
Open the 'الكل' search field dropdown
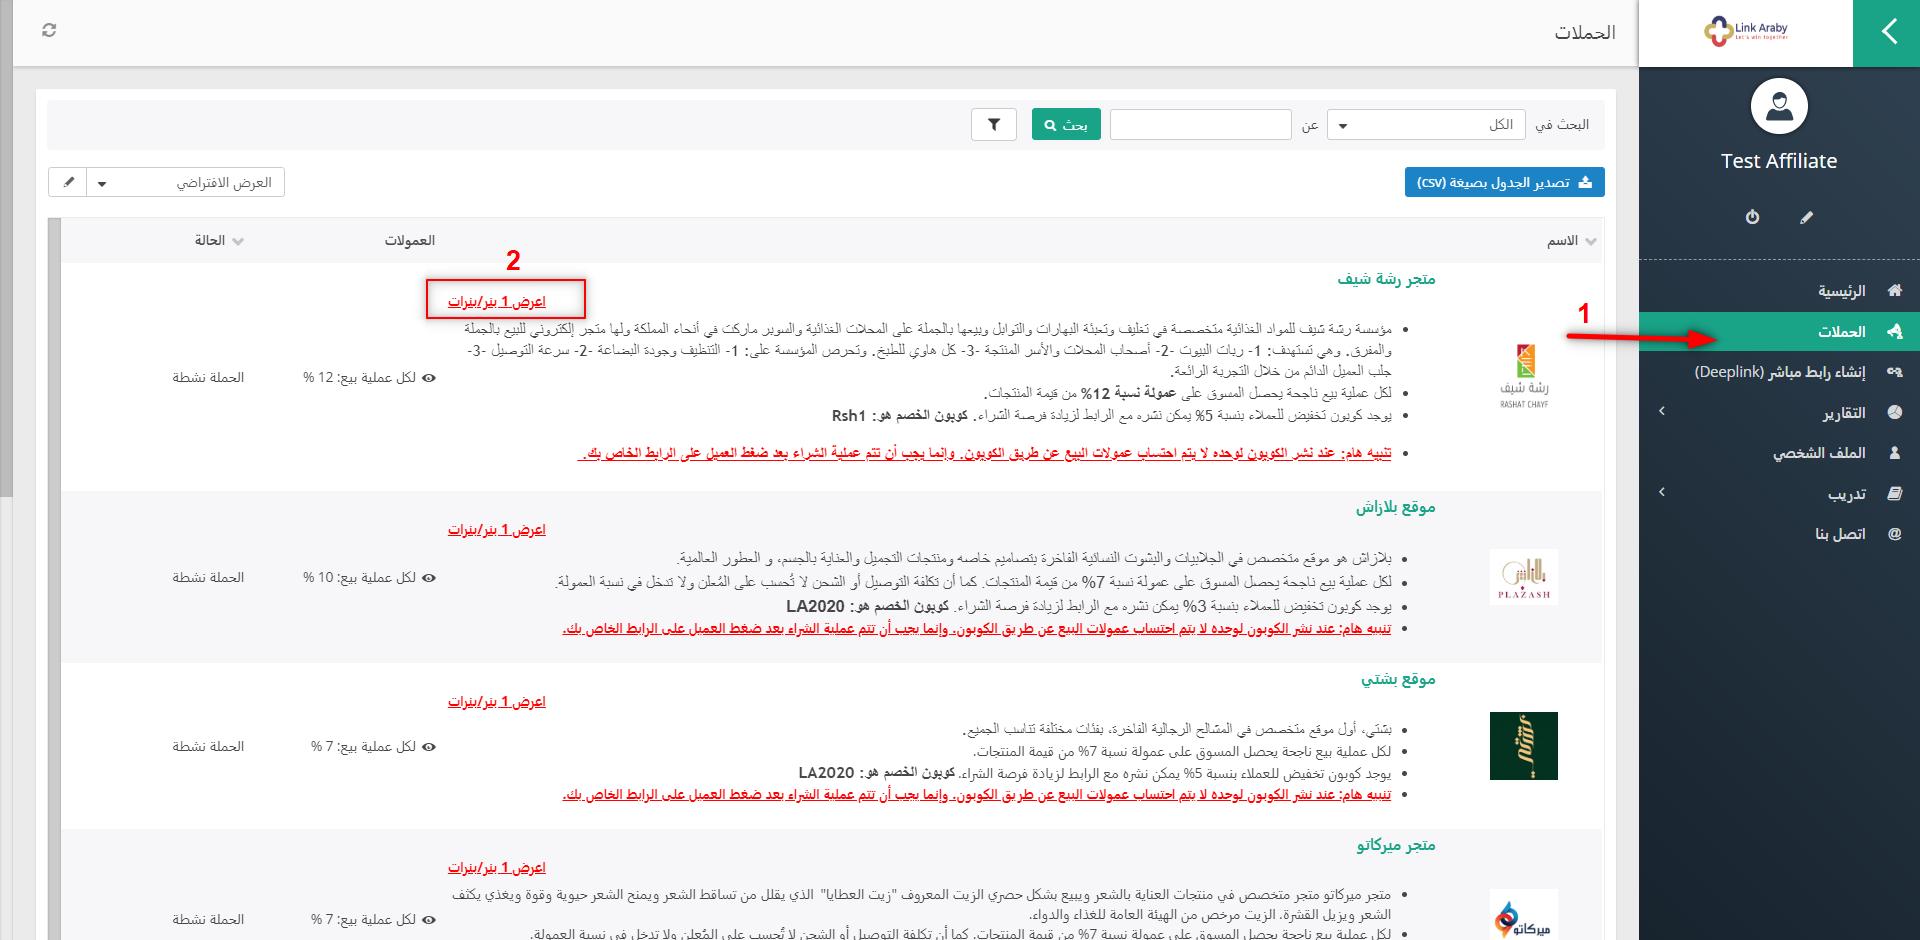click(x=1426, y=125)
